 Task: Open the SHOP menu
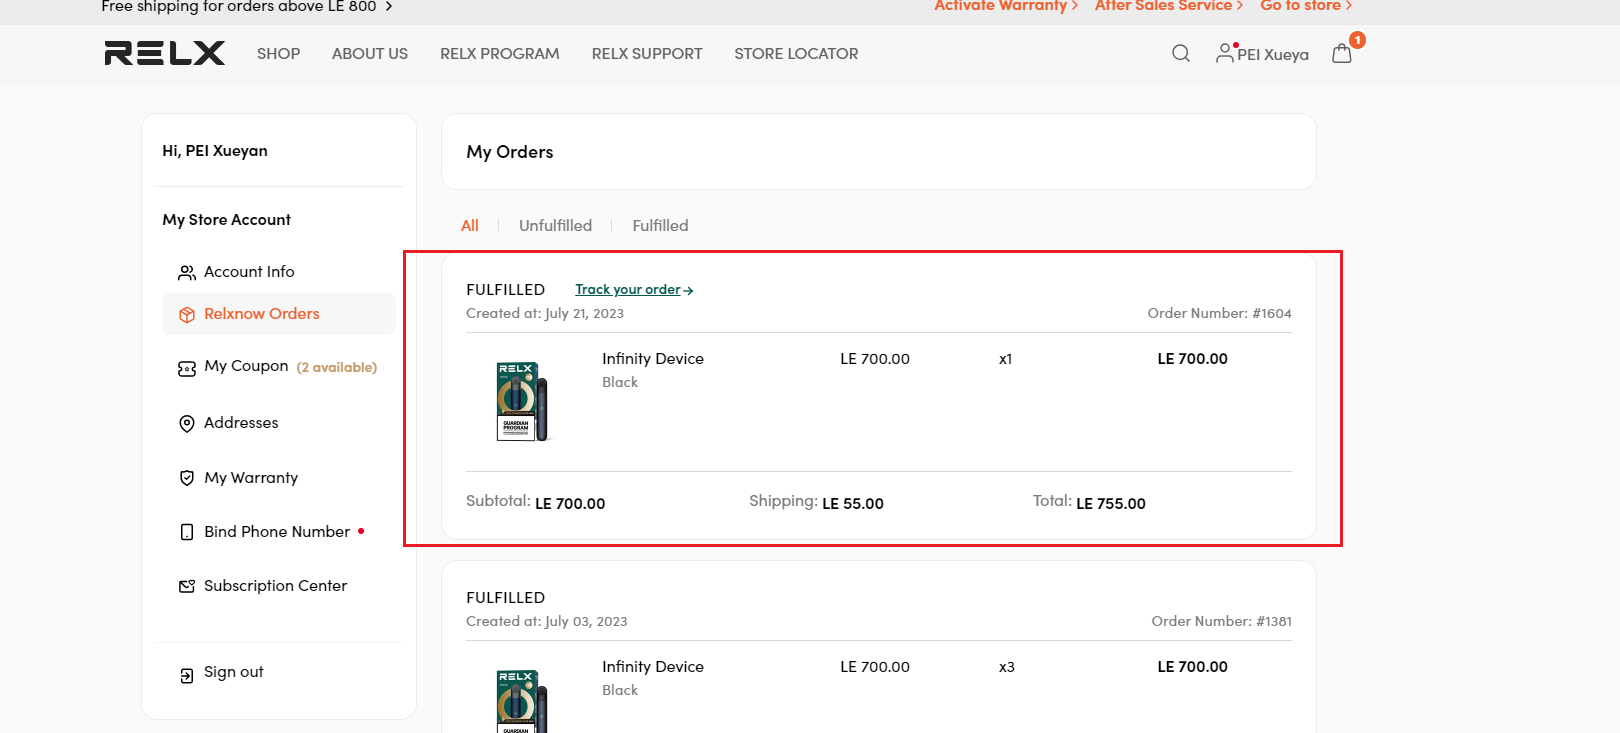click(278, 54)
